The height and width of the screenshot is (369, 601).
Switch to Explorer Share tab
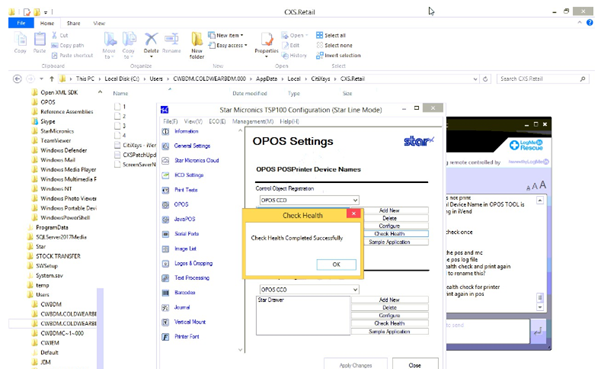click(73, 23)
